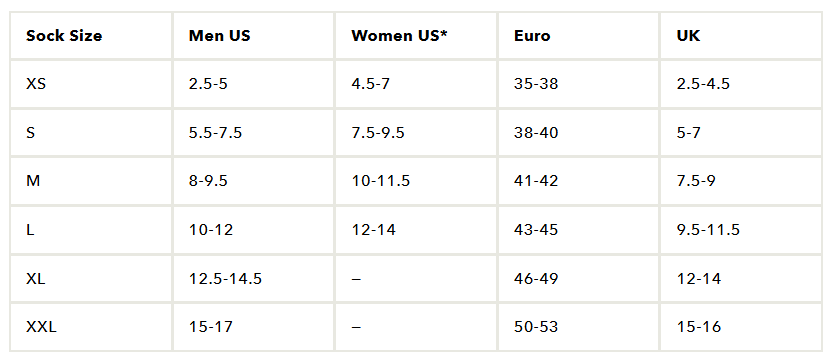Select the Euro column header

pos(578,36)
